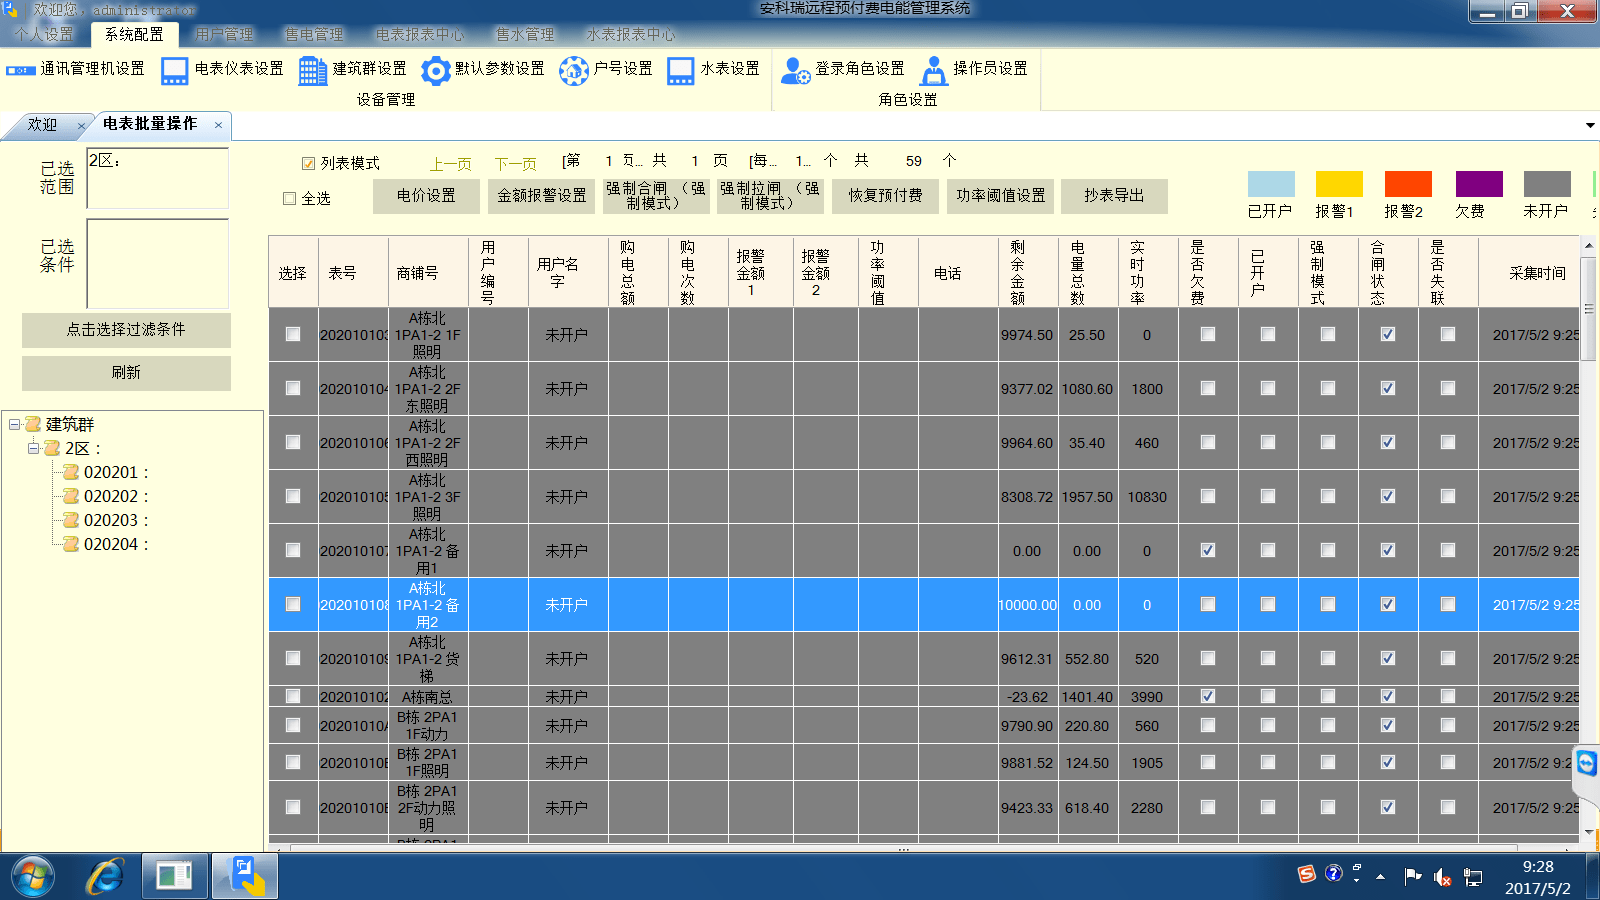The width and height of the screenshot is (1600, 900).
Task: Collapse the 建筑群 tree node
Action: point(15,424)
